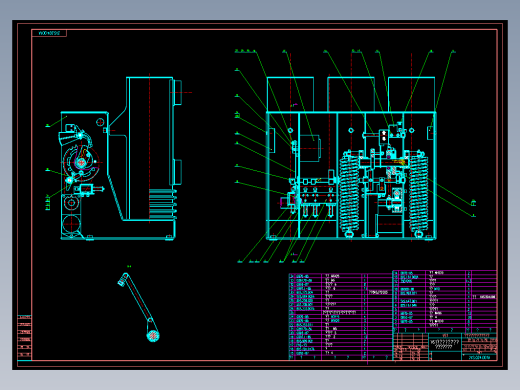Click the round knob of the handle
The width and height of the screenshot is (520, 390).
click(153, 335)
